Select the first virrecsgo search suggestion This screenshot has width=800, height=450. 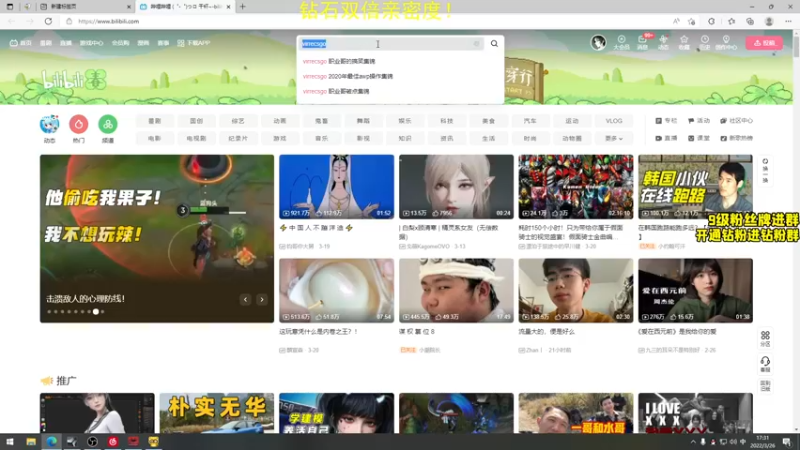[339, 61]
